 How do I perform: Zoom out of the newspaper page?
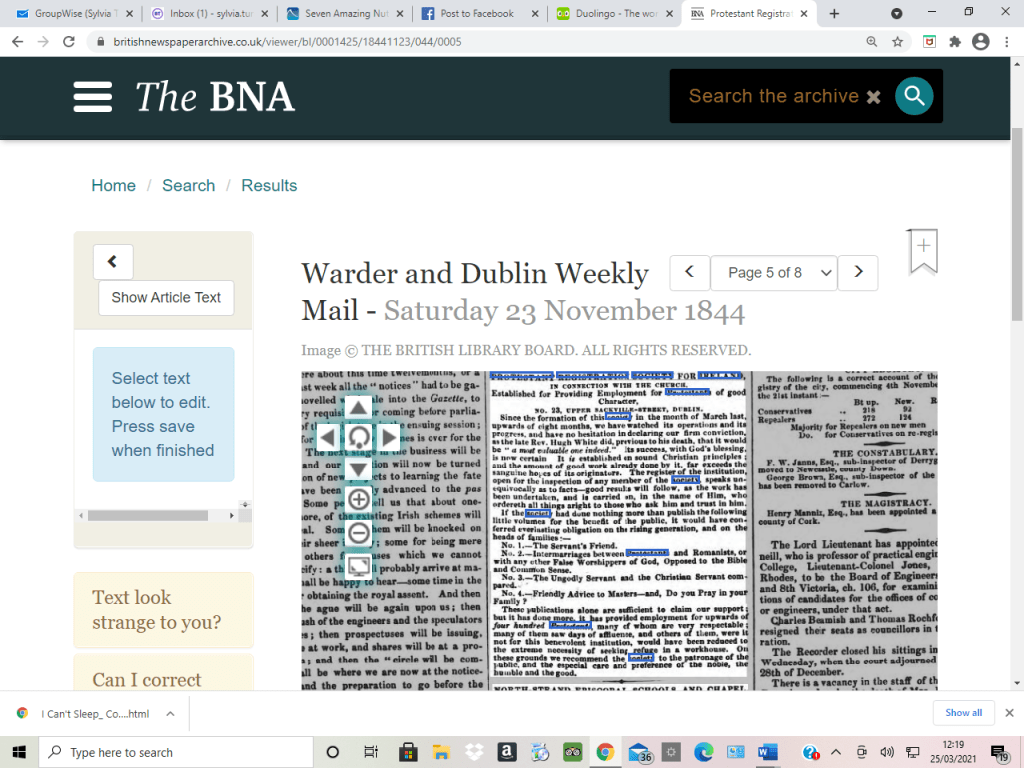[x=358, y=532]
